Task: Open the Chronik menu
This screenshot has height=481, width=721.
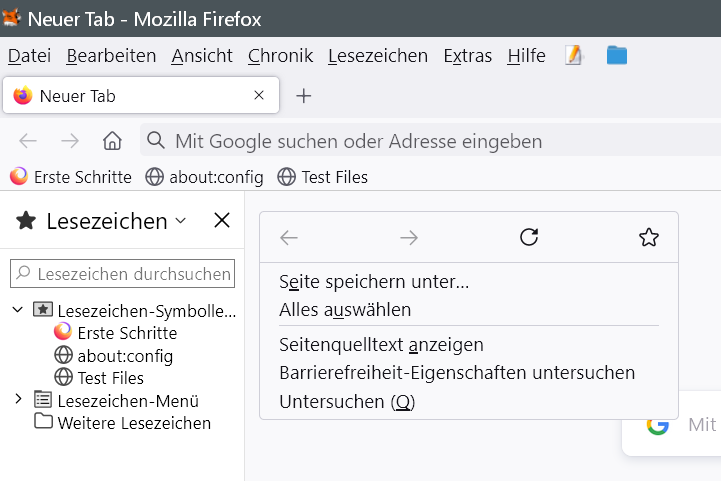Action: pos(280,56)
